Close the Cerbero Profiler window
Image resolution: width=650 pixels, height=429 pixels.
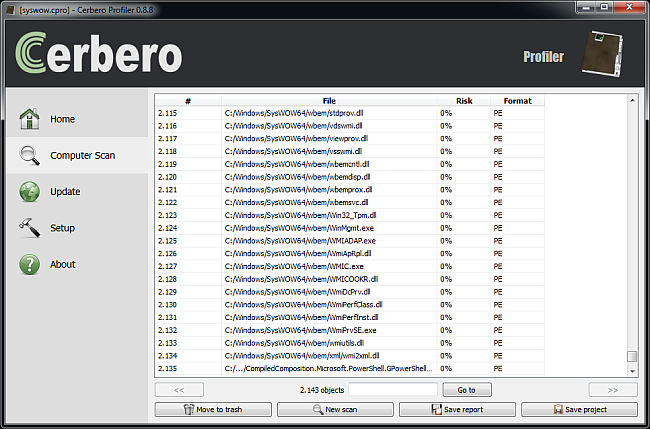[630, 7]
